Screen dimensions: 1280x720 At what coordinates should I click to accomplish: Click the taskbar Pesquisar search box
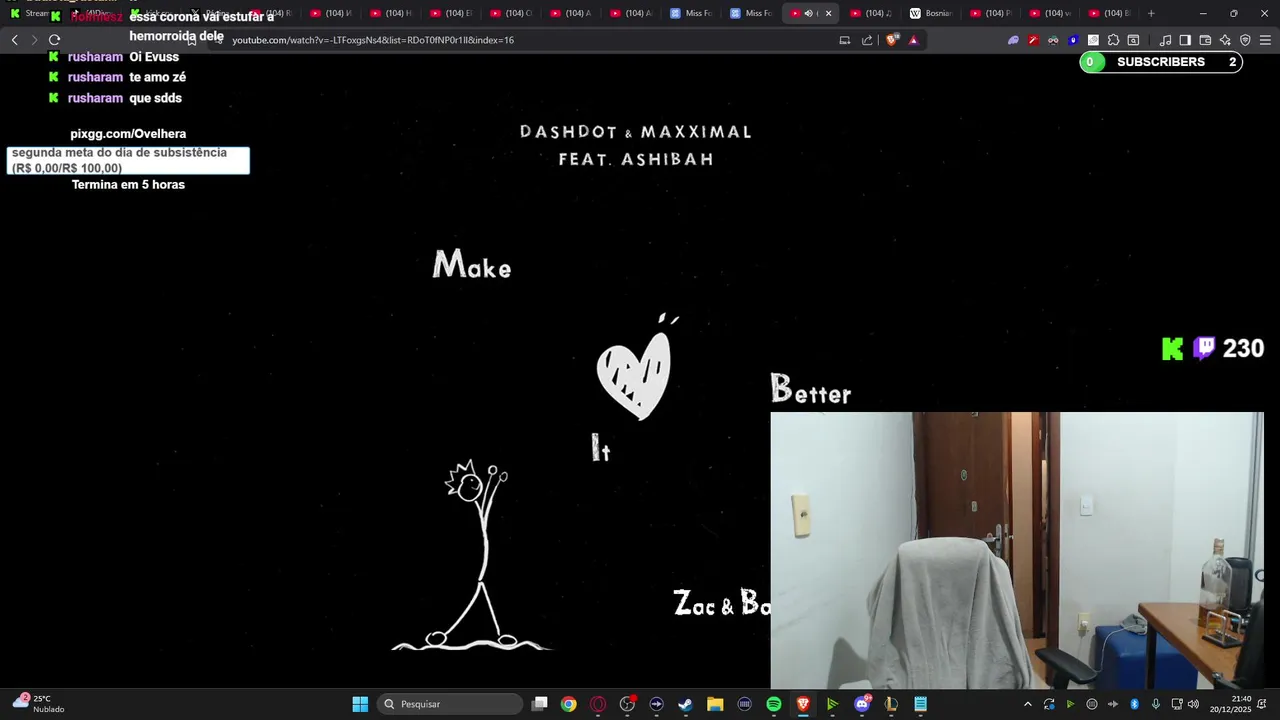450,704
